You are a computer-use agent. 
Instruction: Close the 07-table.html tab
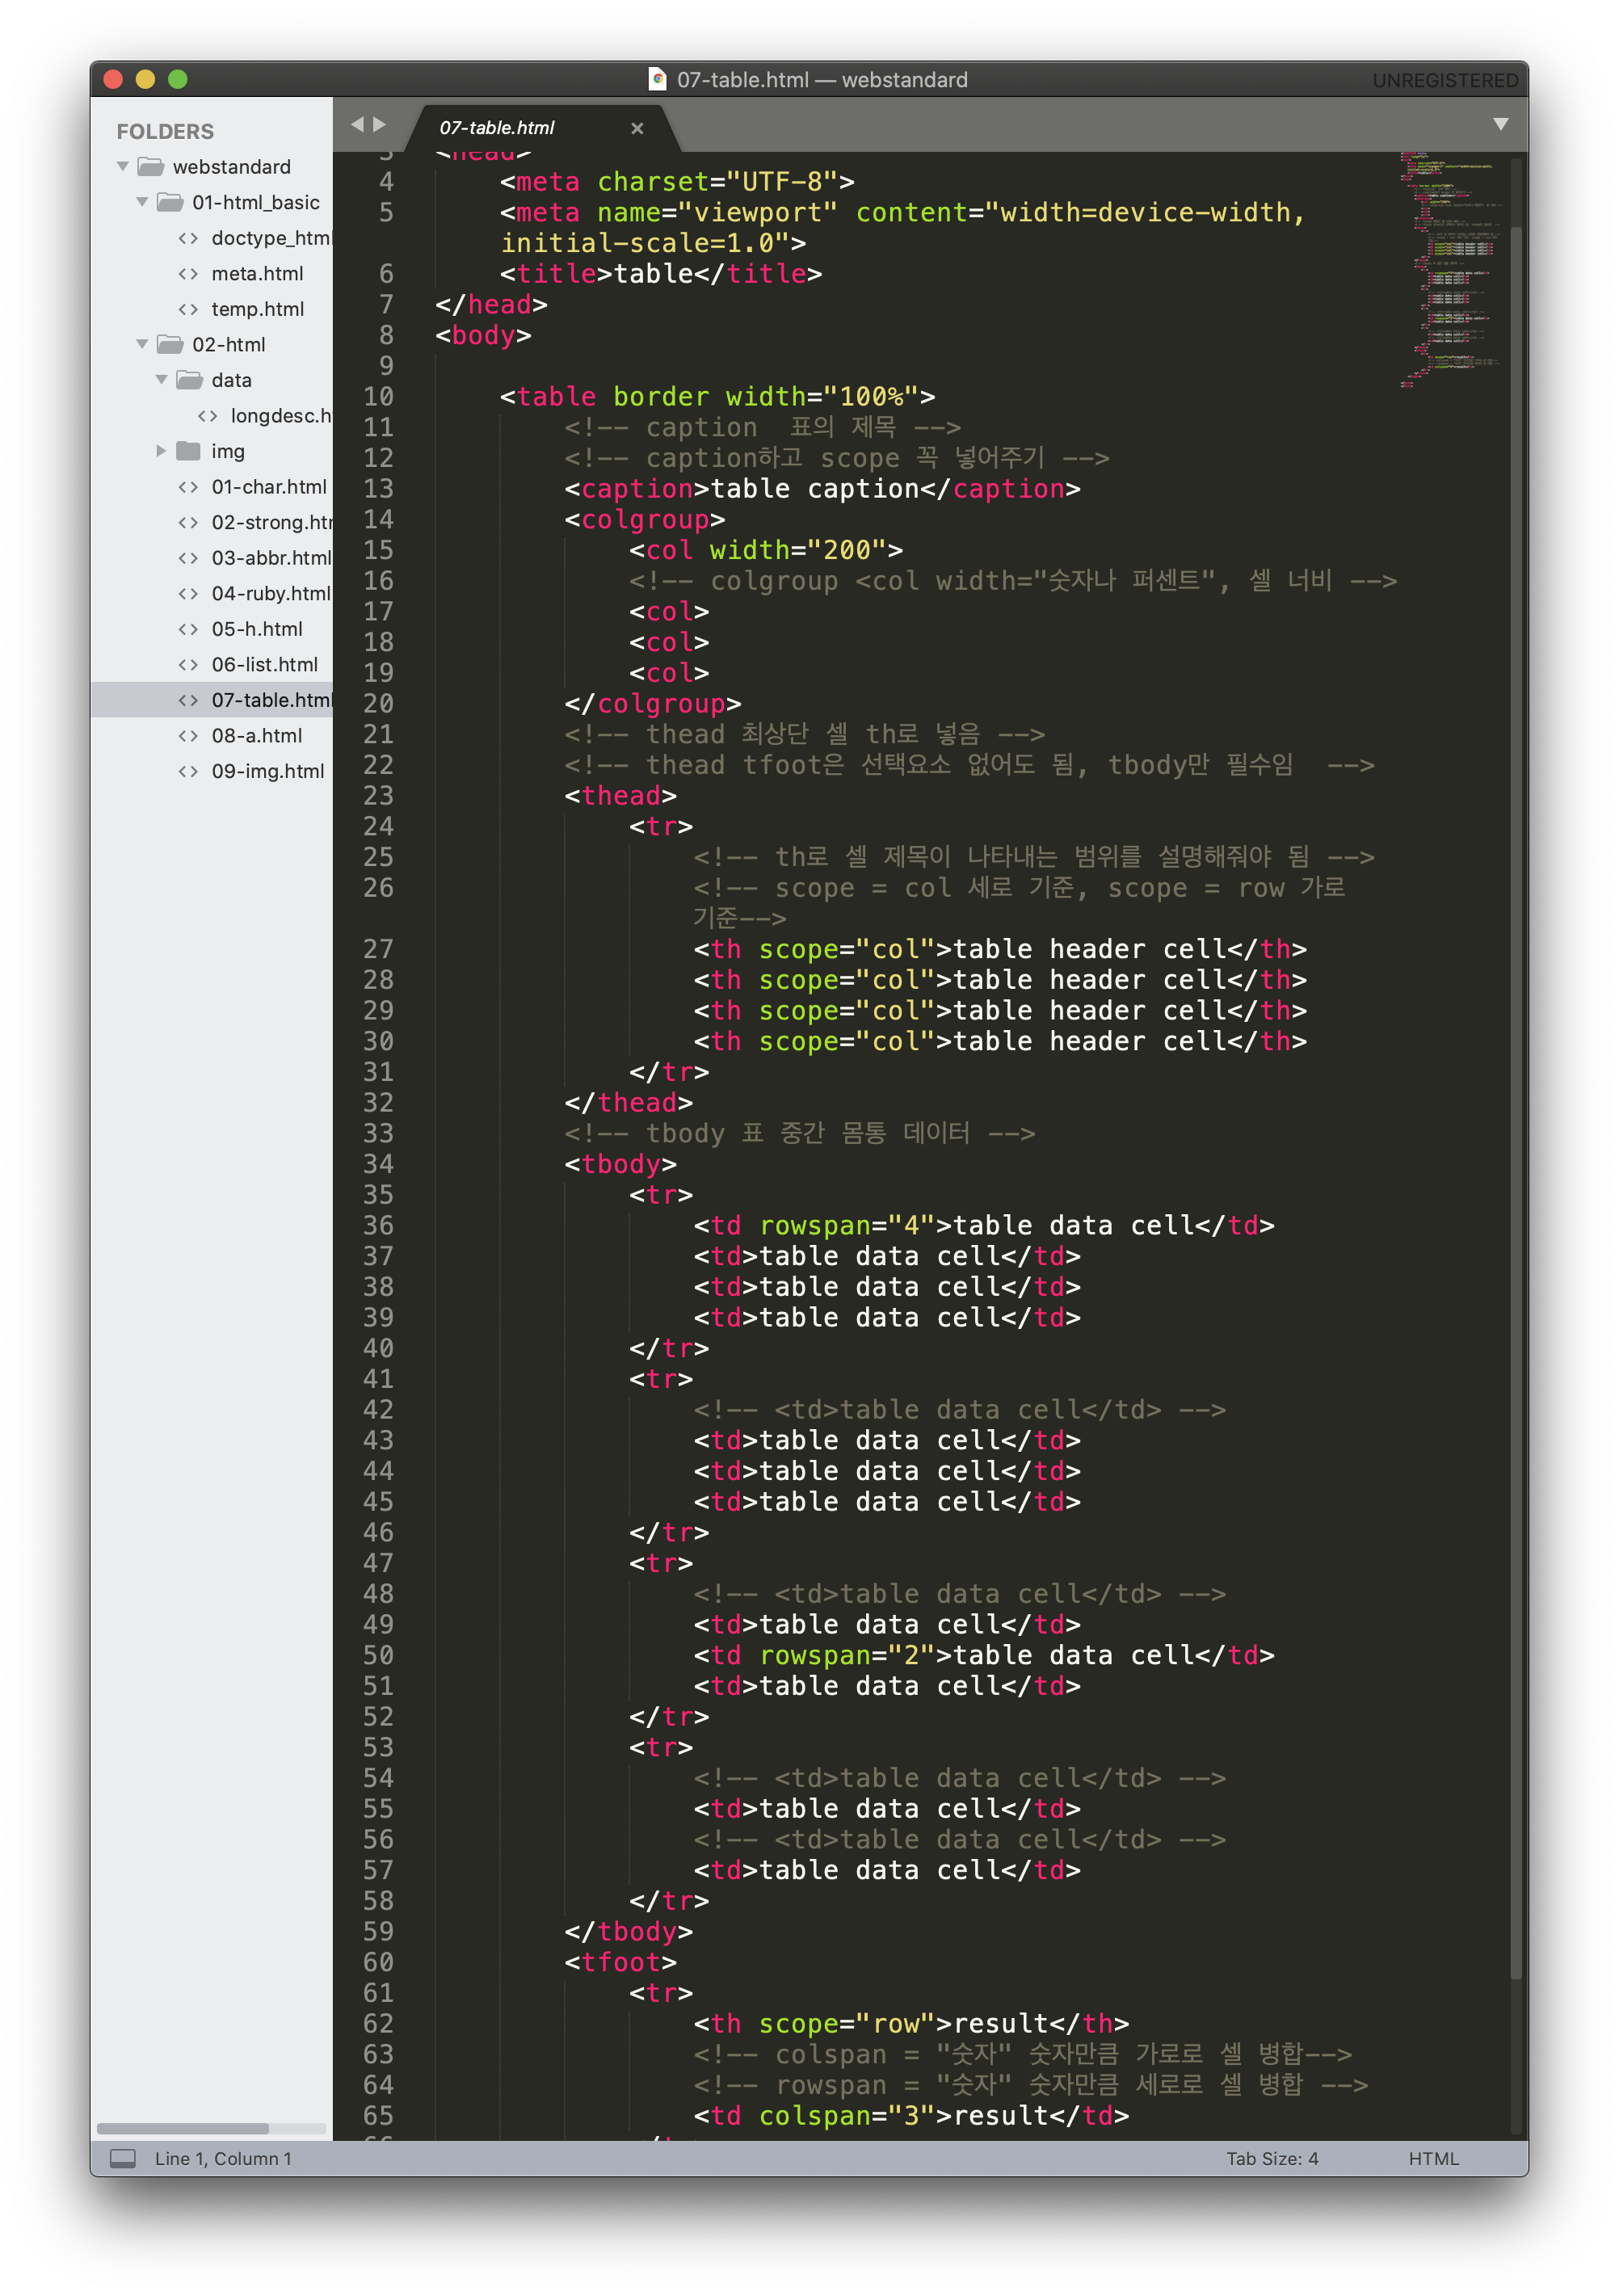click(637, 128)
